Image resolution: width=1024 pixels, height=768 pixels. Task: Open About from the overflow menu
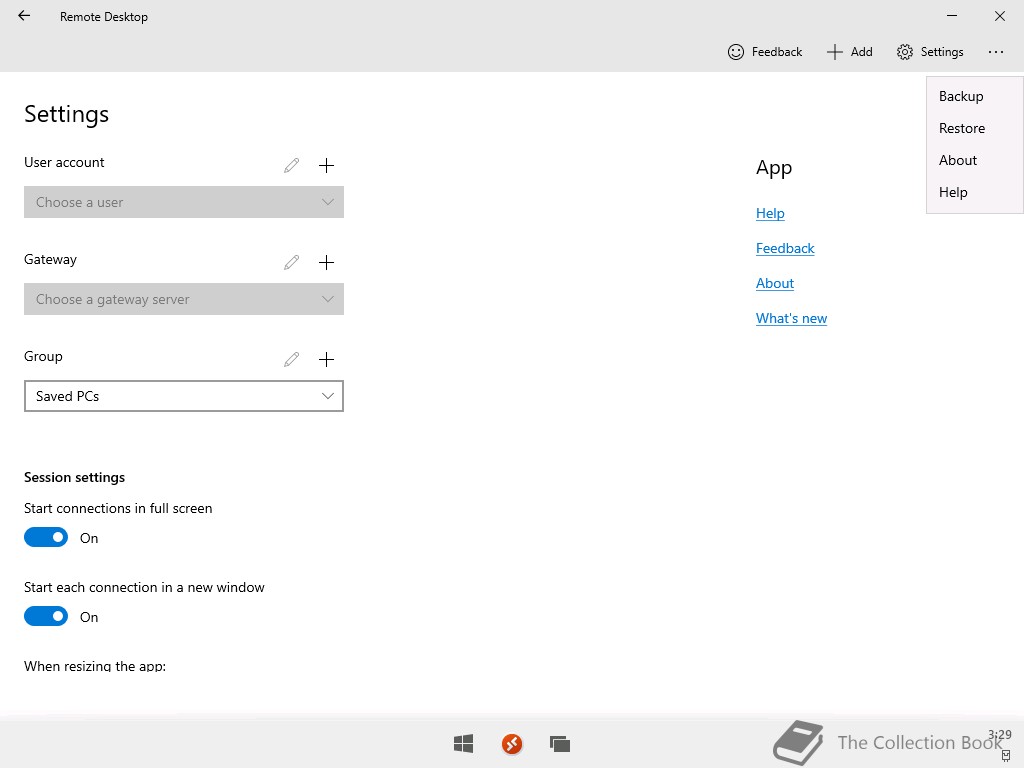point(974,160)
